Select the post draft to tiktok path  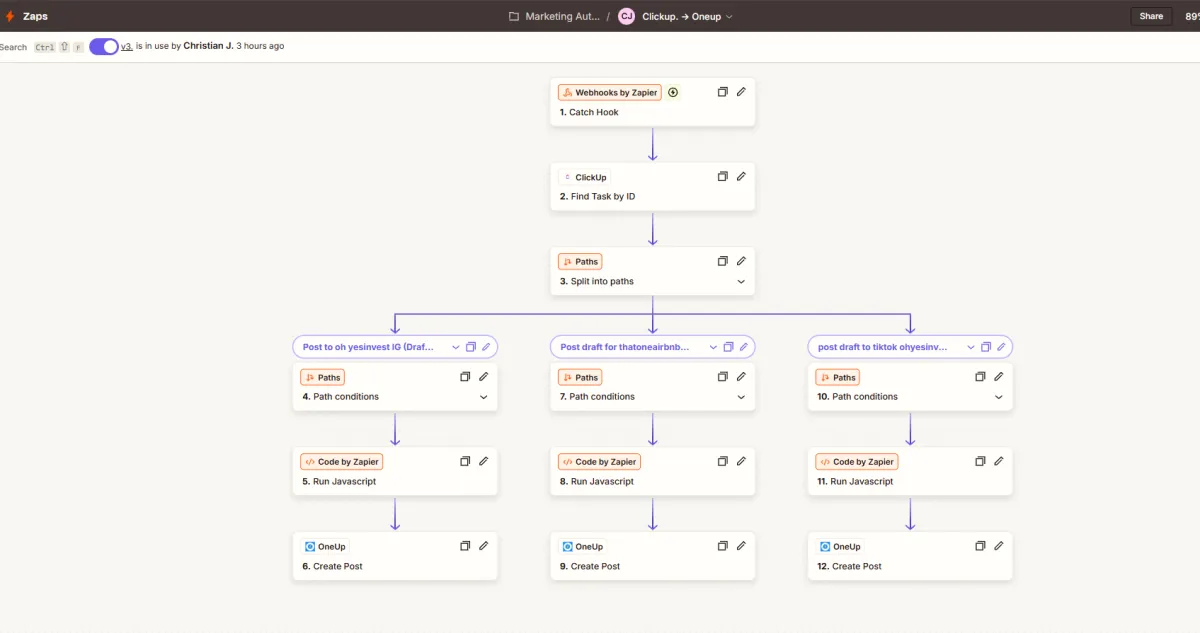tap(883, 347)
